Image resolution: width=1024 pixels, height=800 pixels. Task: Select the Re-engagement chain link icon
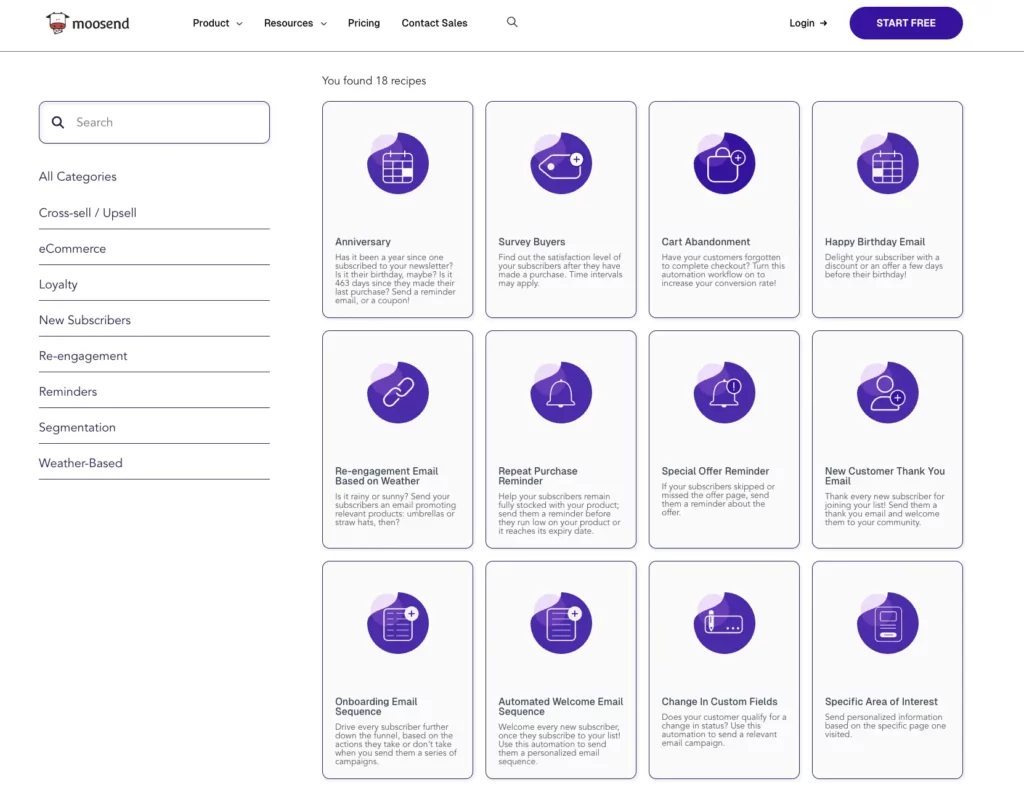(397, 391)
